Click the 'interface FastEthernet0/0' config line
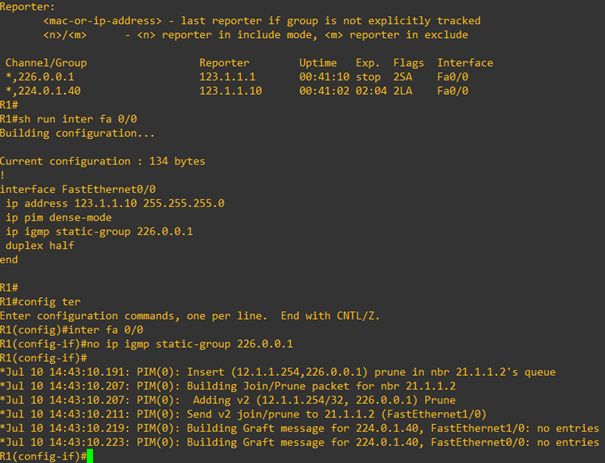 click(78, 189)
